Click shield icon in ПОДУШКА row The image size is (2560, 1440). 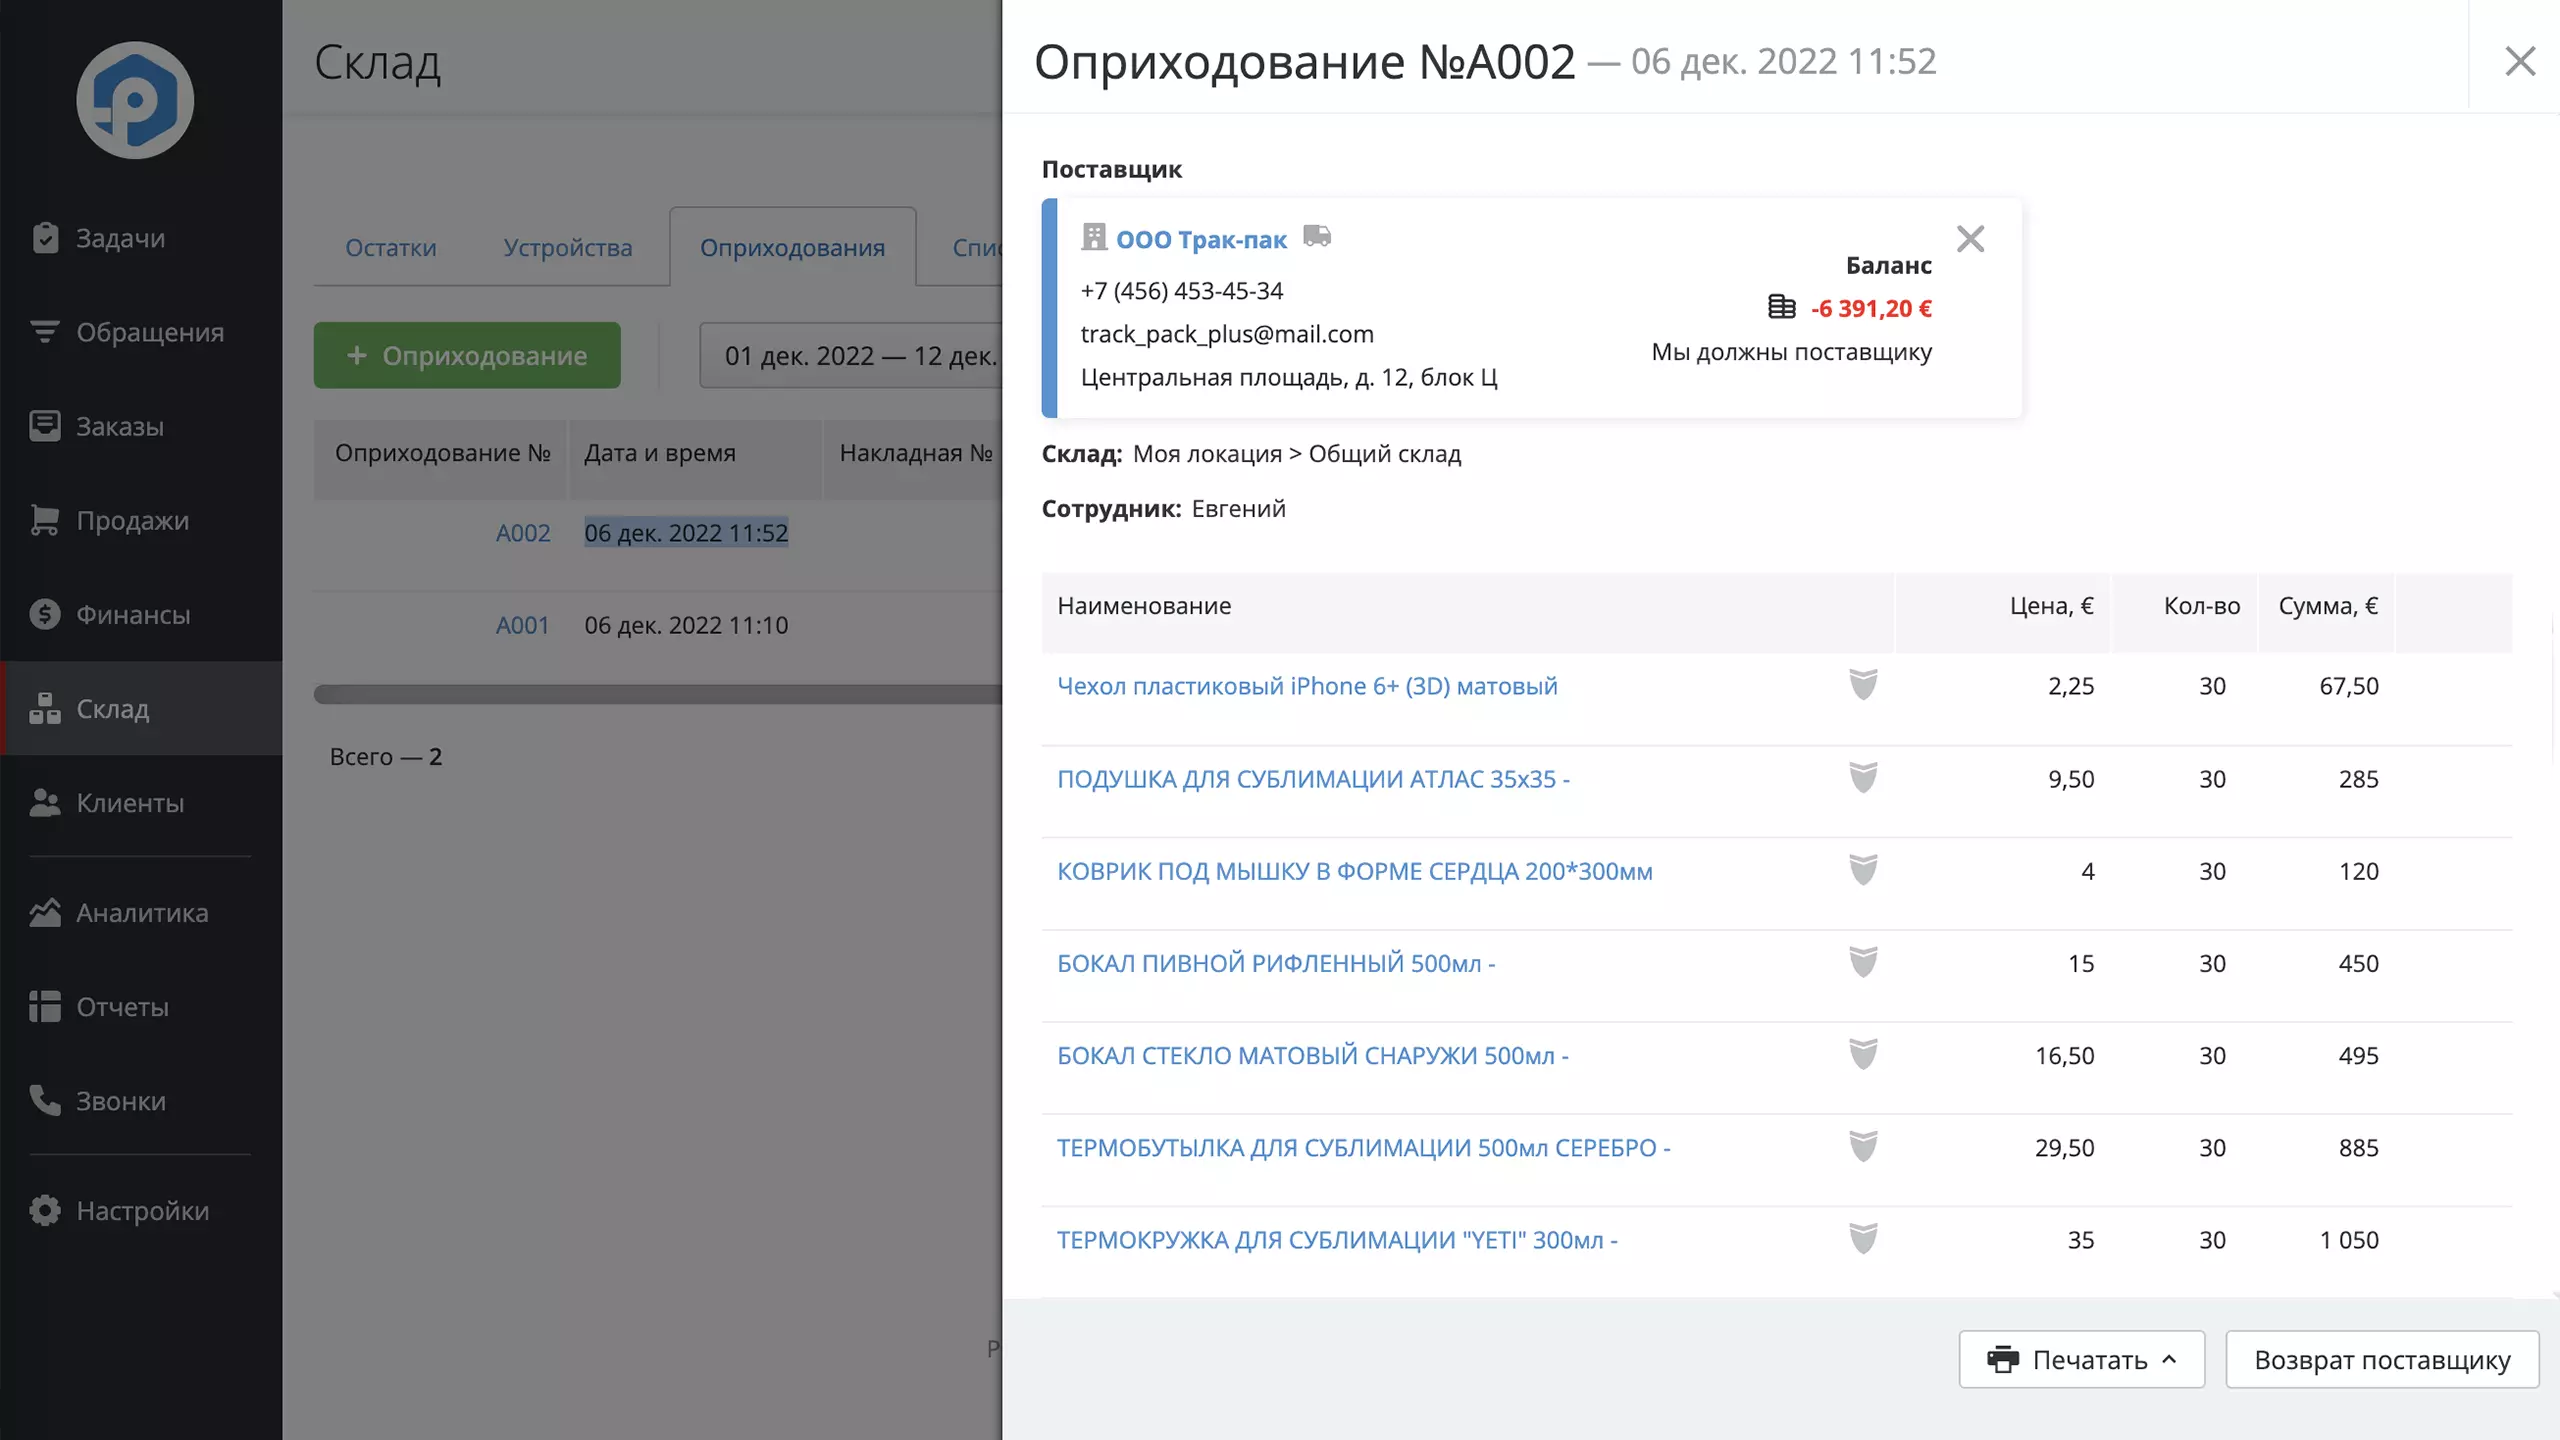coord(1863,777)
